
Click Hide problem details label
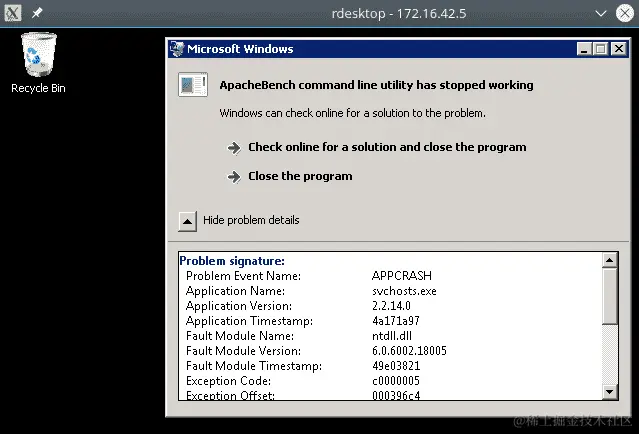click(x=251, y=220)
